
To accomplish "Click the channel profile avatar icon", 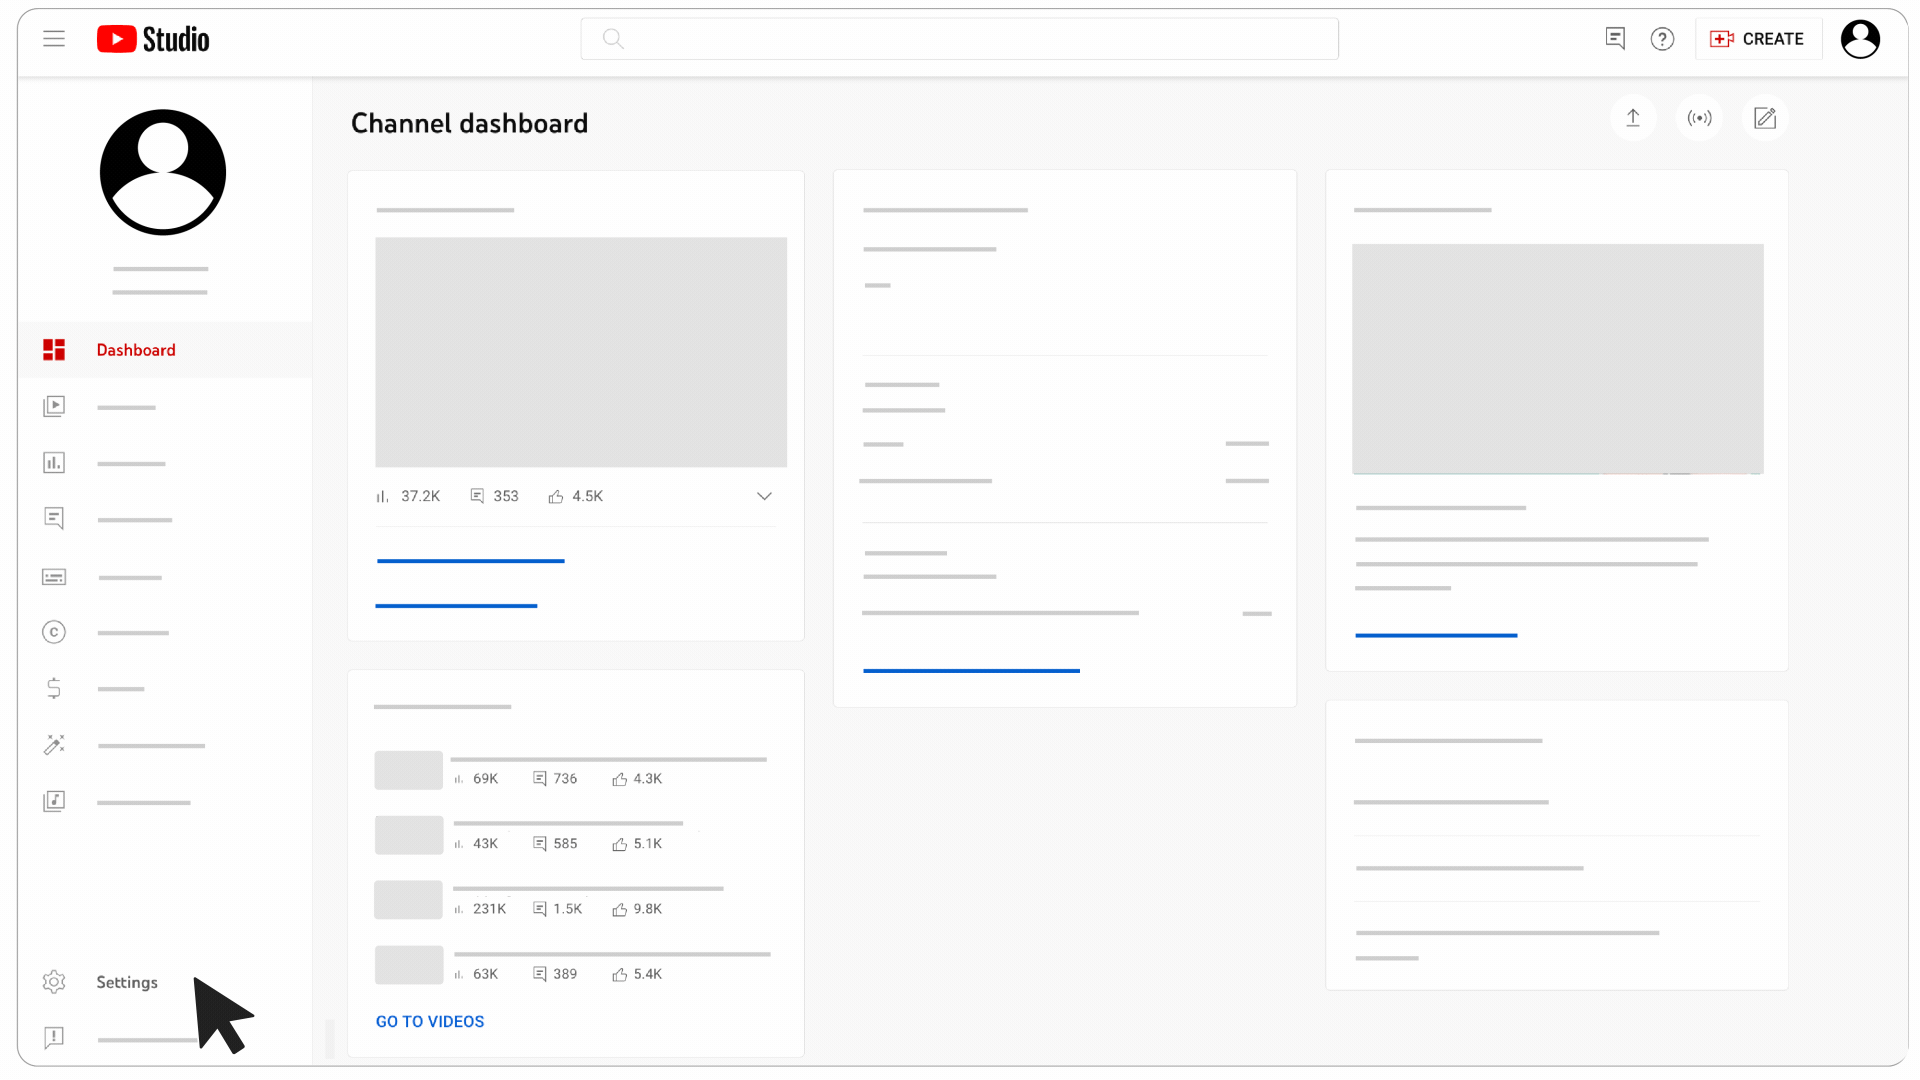I will click(x=162, y=171).
